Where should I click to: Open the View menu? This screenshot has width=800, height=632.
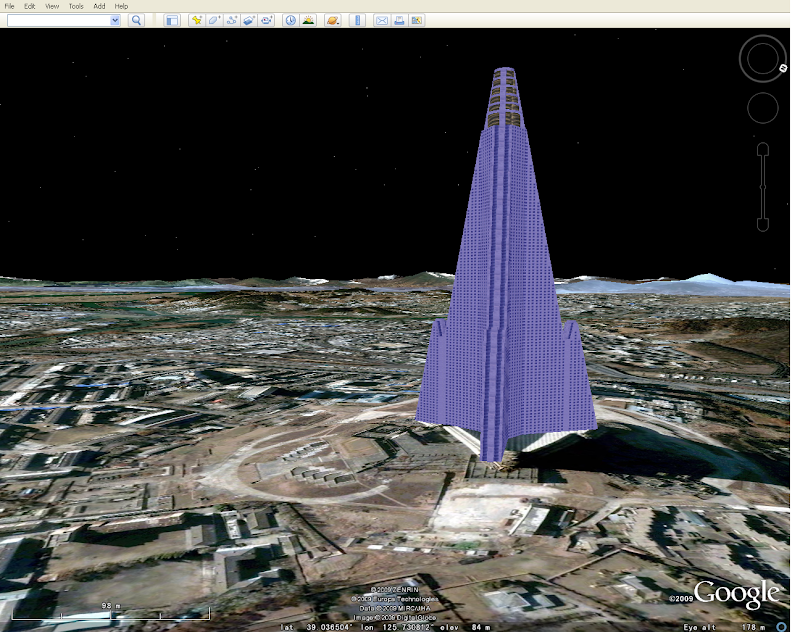click(52, 6)
